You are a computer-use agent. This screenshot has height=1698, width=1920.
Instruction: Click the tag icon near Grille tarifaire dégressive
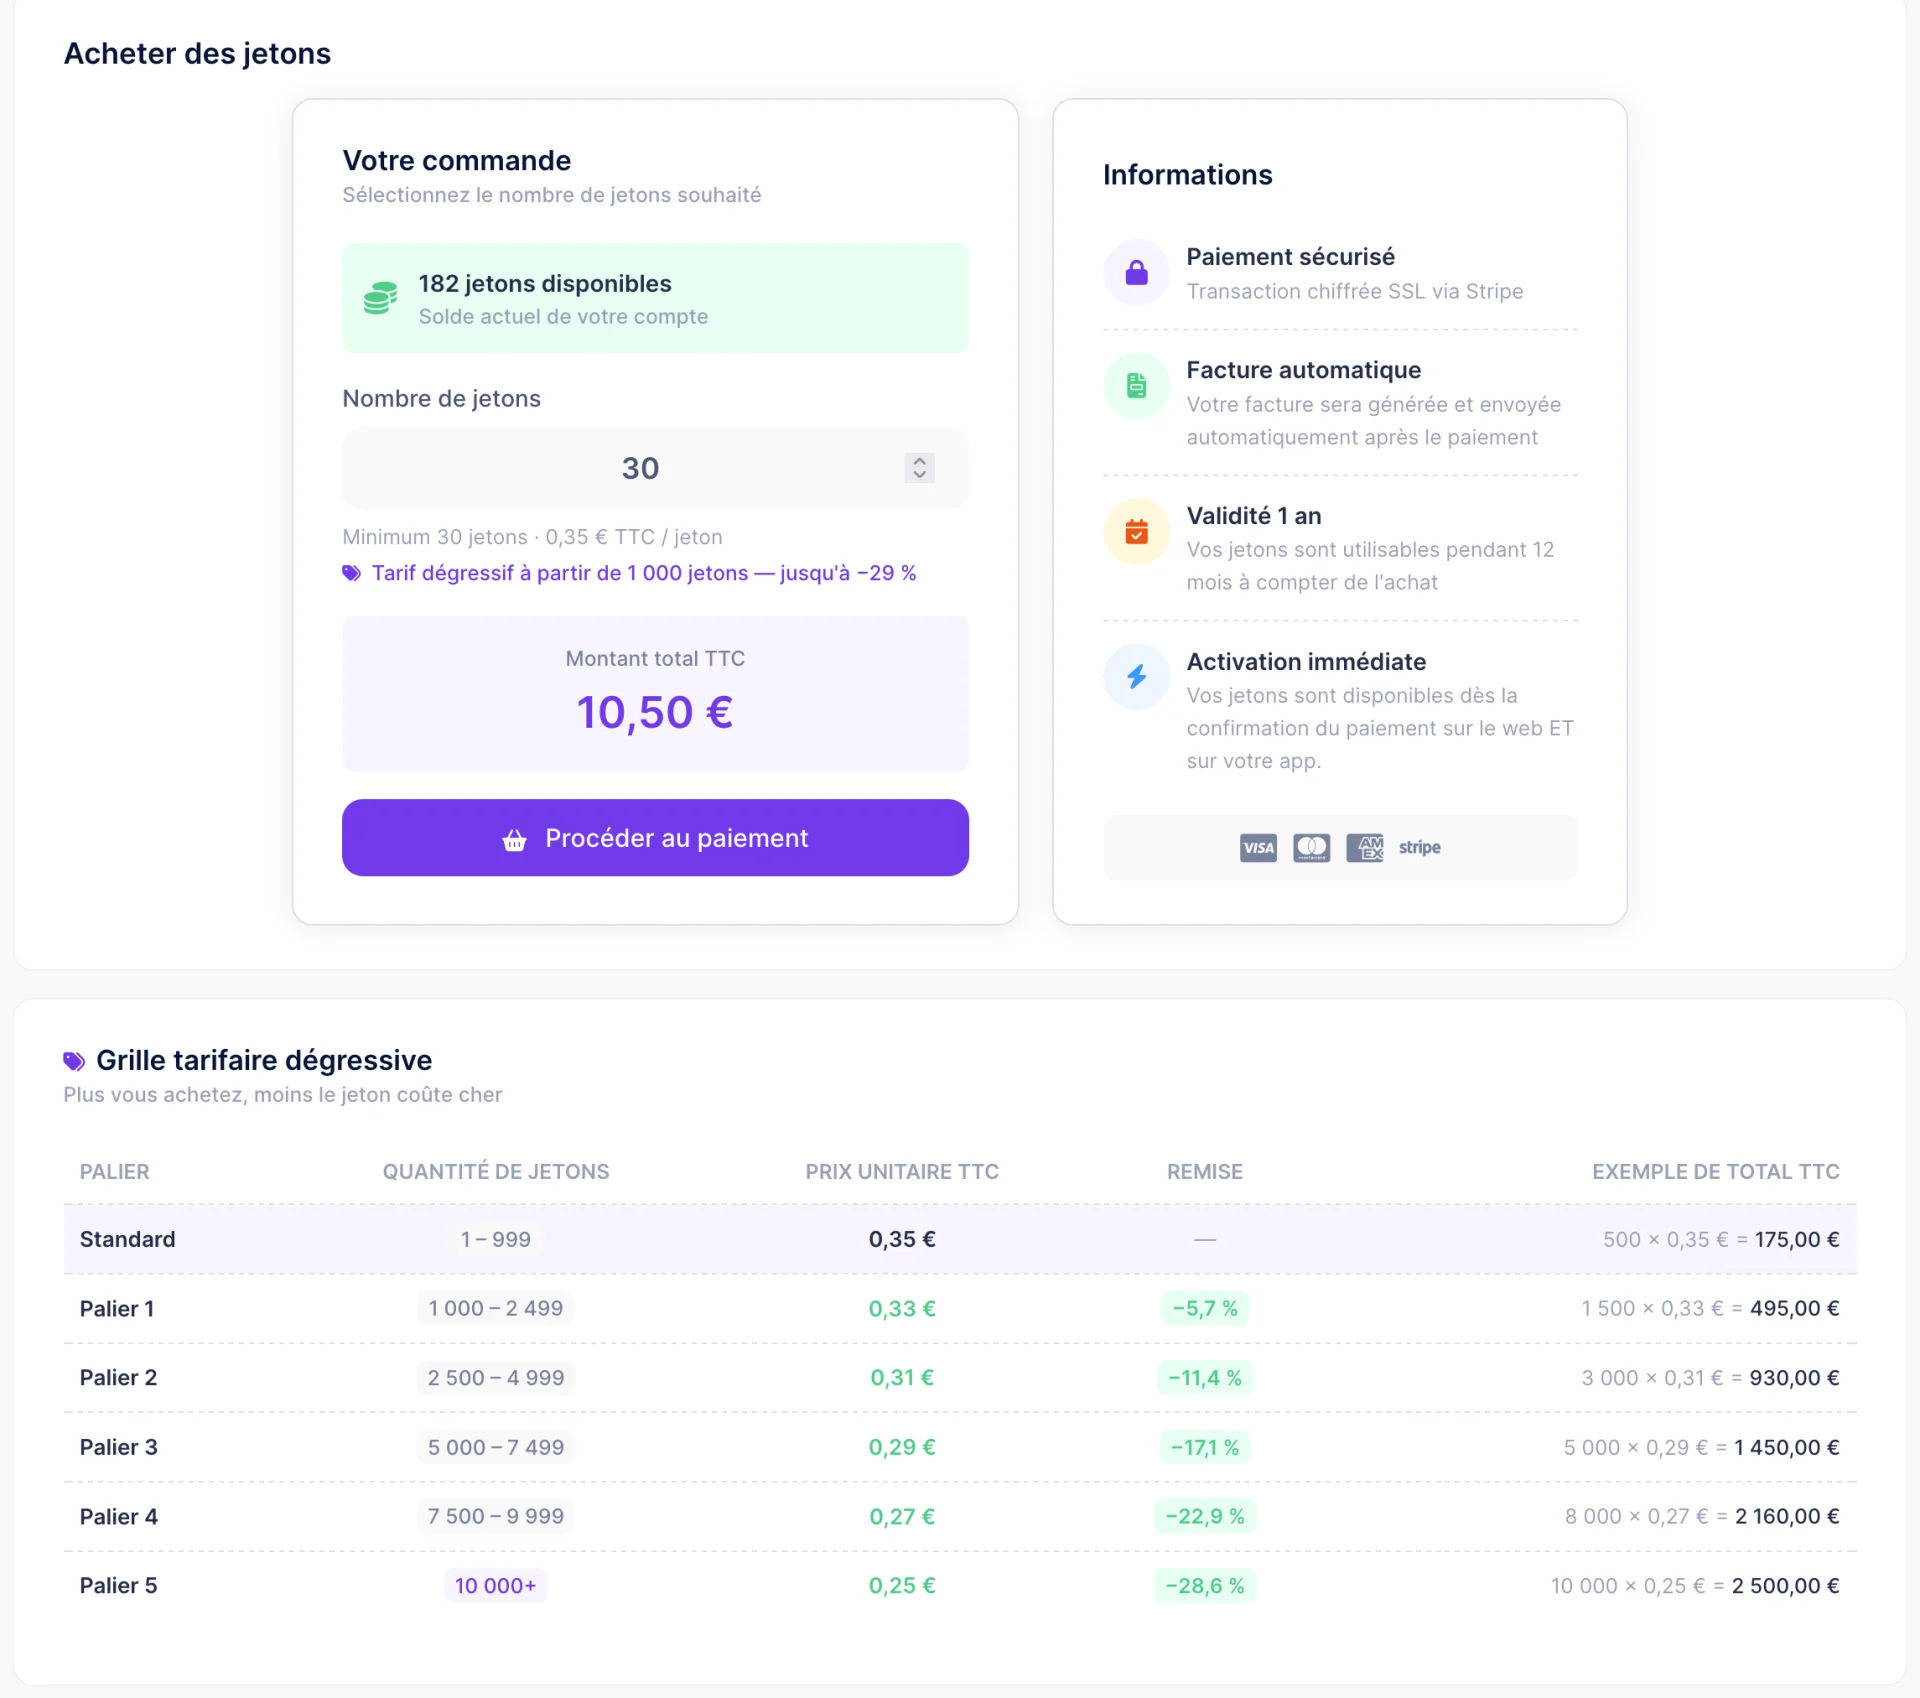(x=72, y=1059)
